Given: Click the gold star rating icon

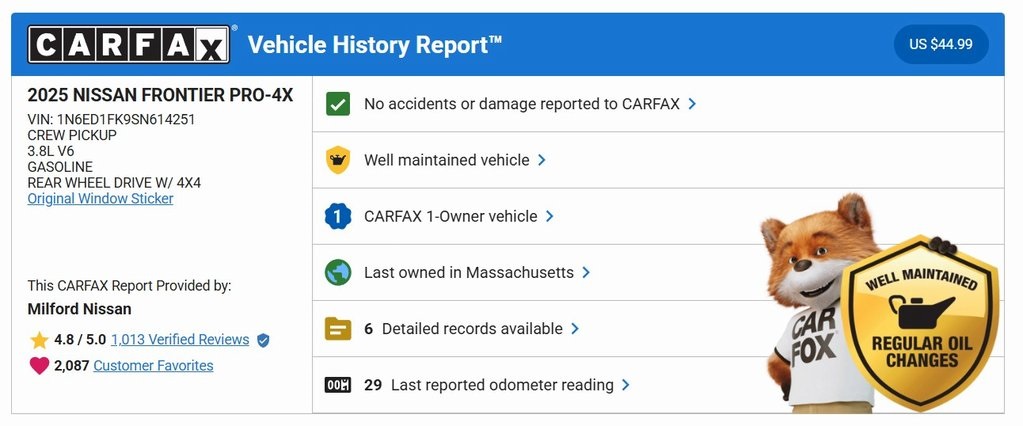Looking at the screenshot, I should [39, 340].
